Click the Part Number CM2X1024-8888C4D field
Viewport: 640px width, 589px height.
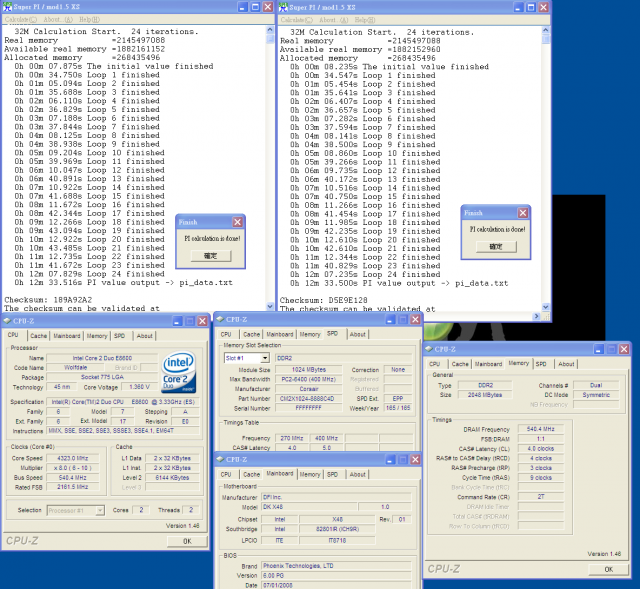(308, 398)
